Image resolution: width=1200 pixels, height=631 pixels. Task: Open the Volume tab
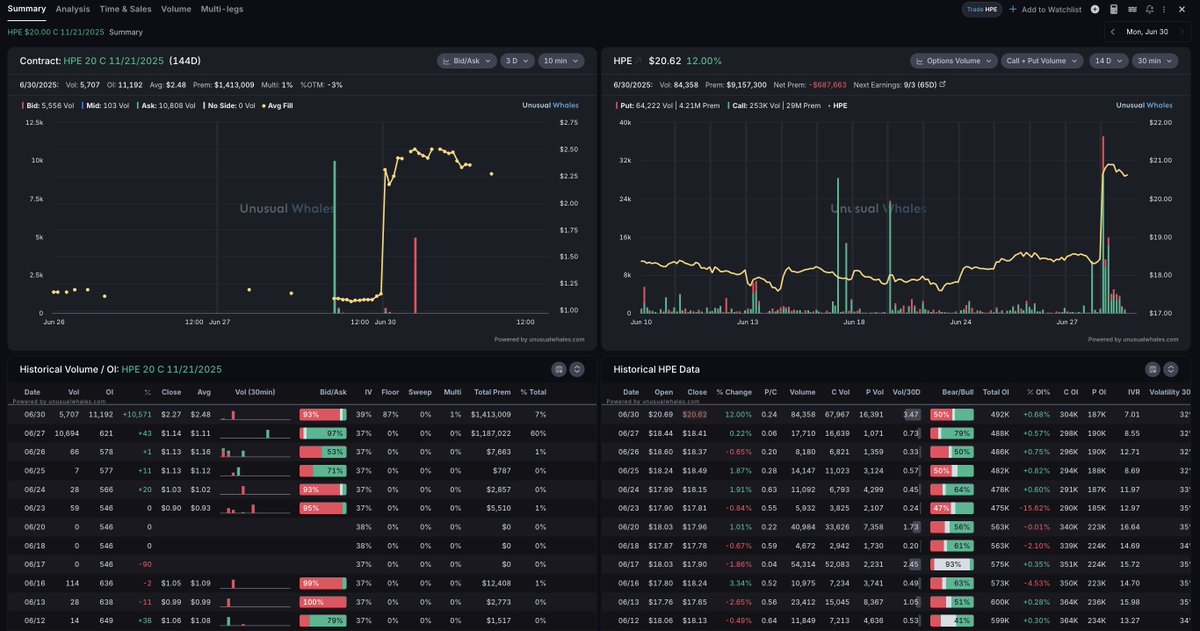coord(176,9)
